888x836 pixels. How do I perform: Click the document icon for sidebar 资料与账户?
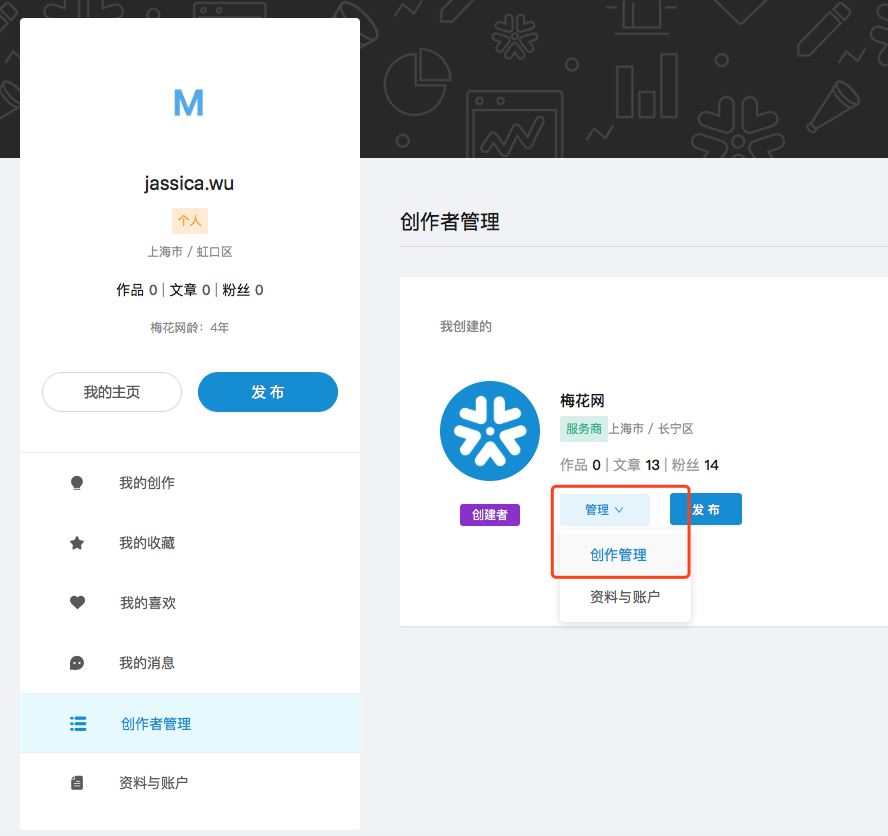pyautogui.click(x=77, y=783)
